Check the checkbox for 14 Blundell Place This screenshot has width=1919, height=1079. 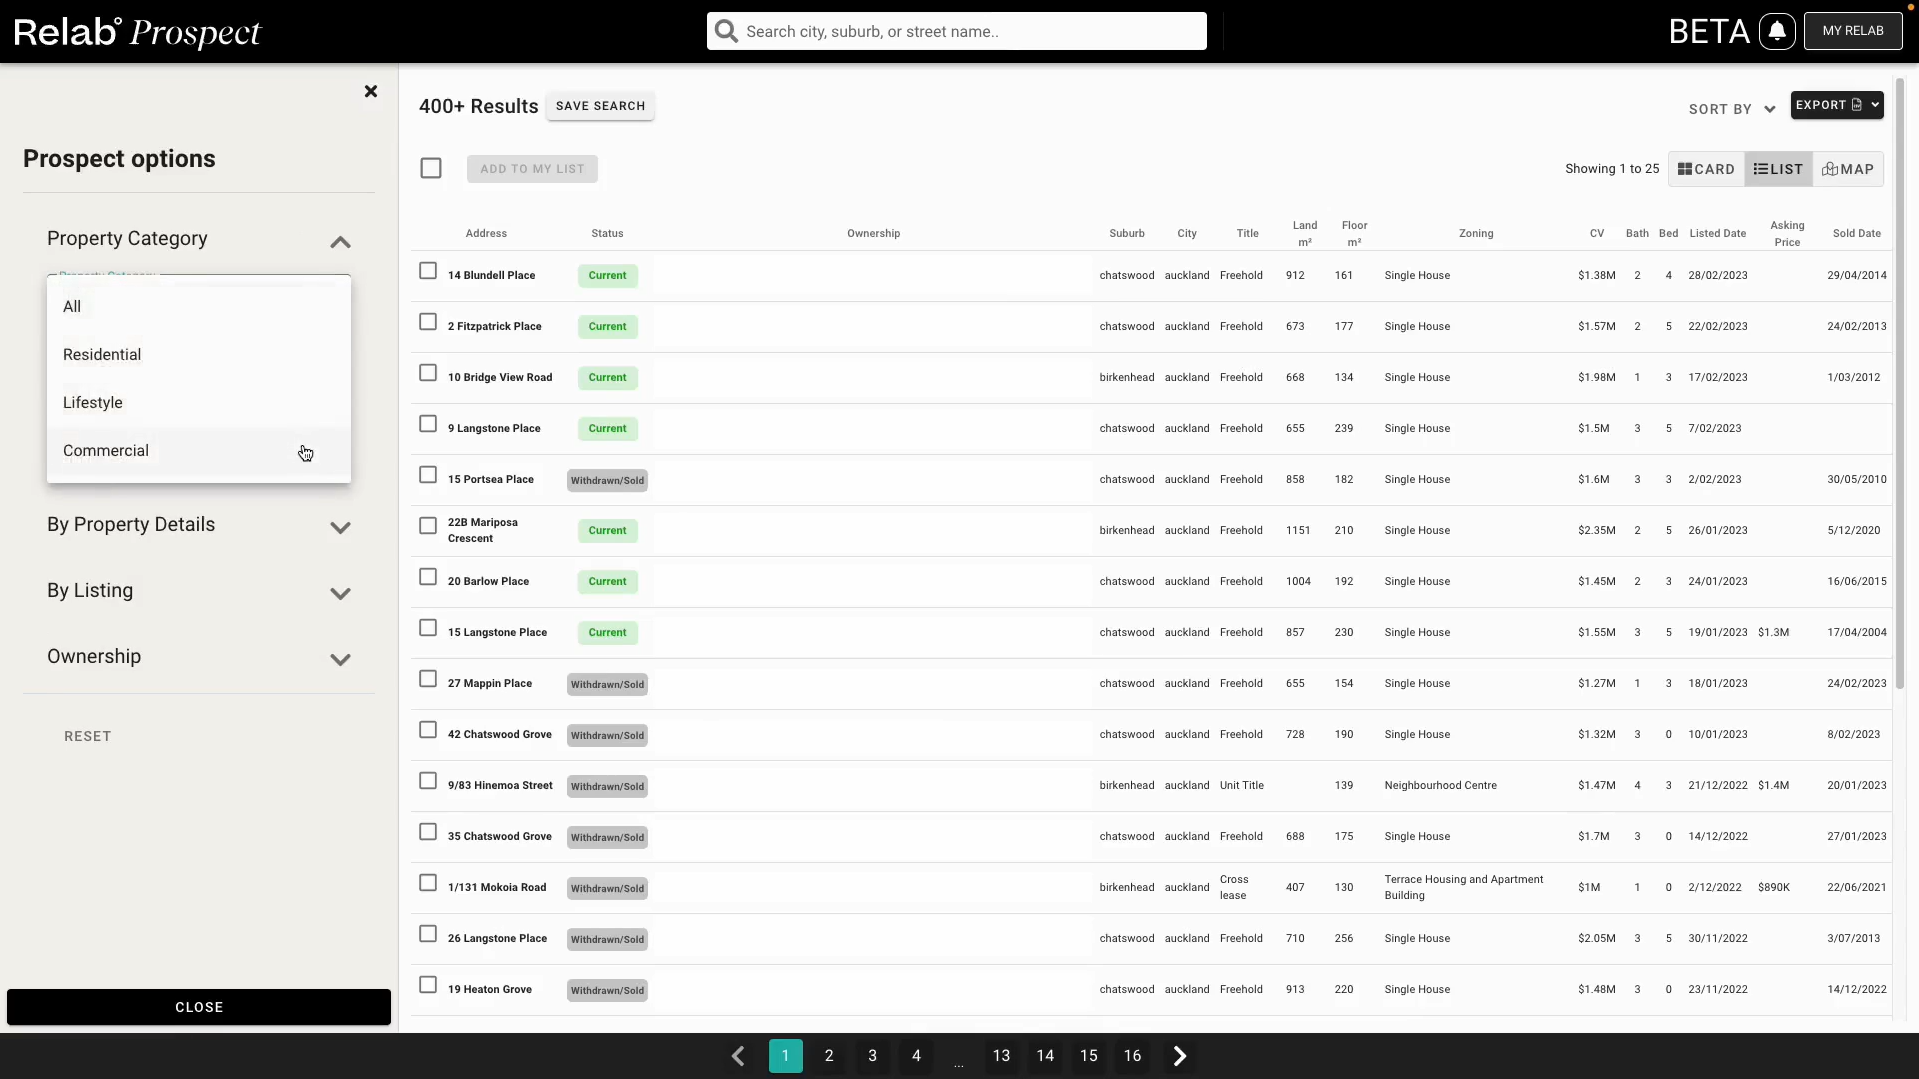[x=428, y=270]
